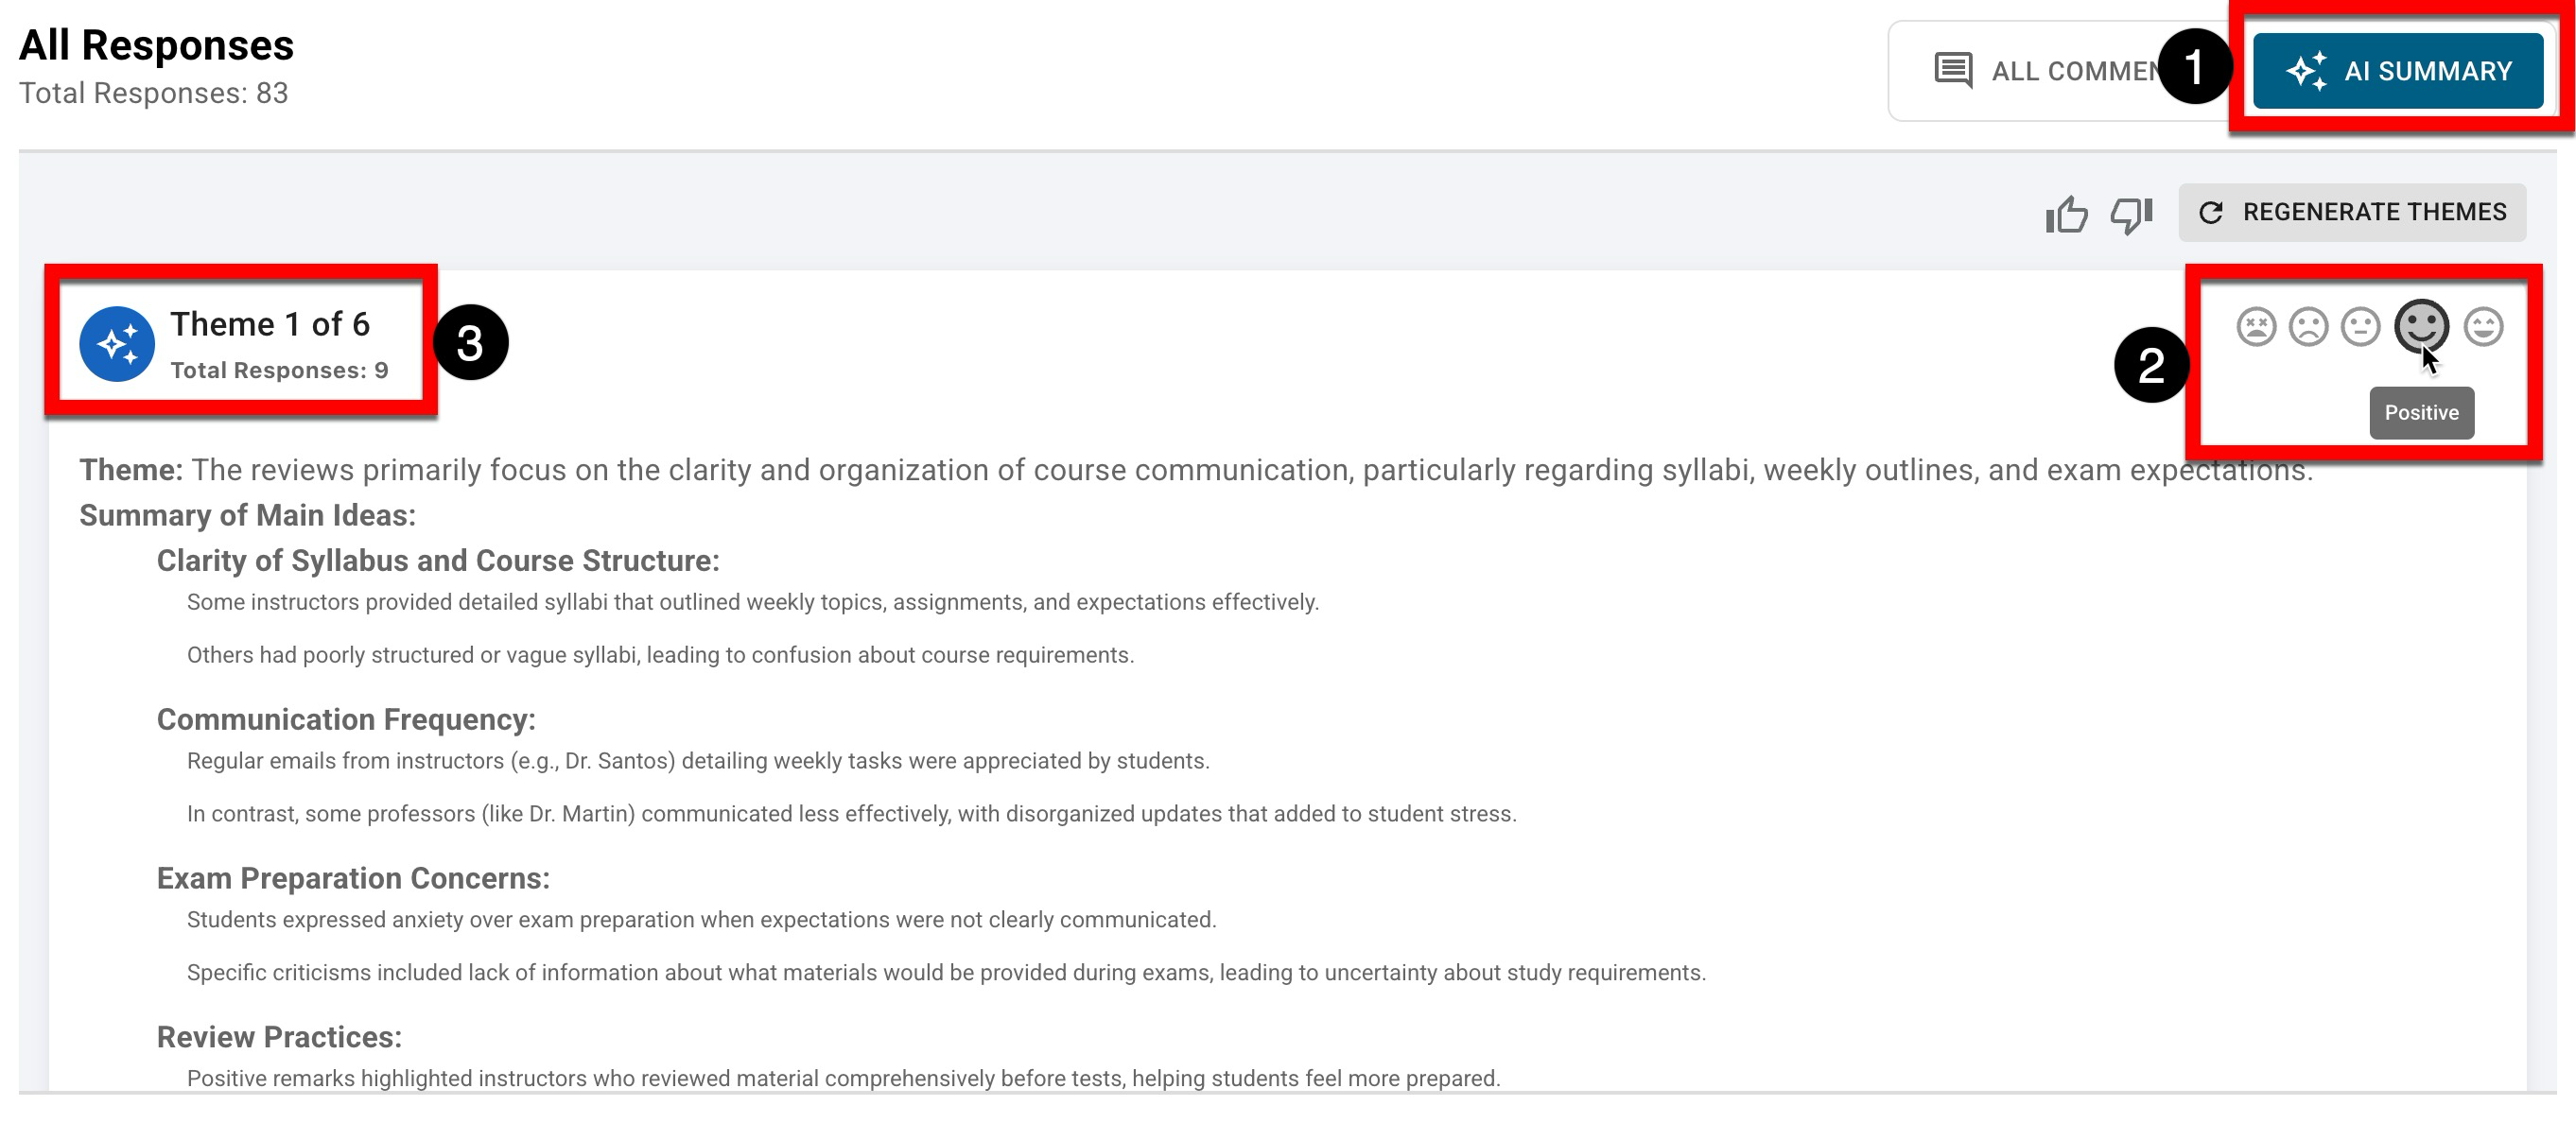Select the positive smiling face icon

2421,325
